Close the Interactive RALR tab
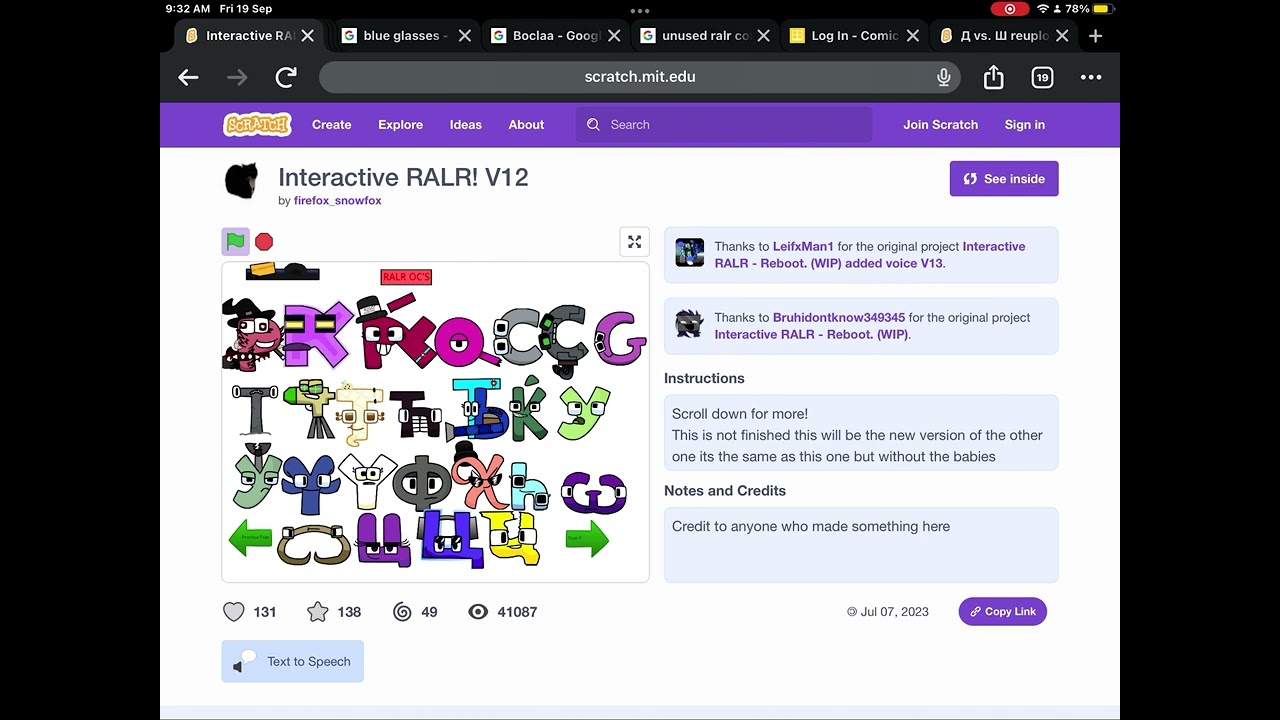Viewport: 1280px width, 720px height. pyautogui.click(x=308, y=36)
